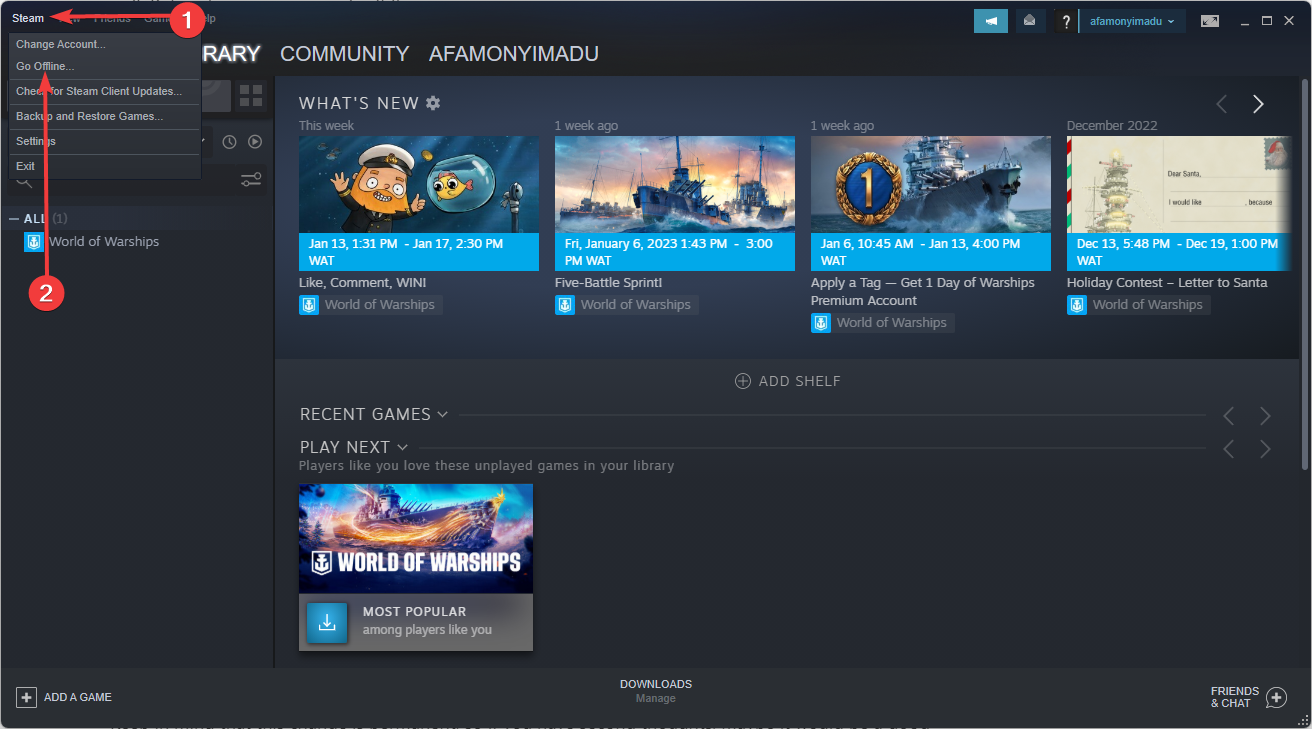Click Most Popular among players like you
Image resolution: width=1312 pixels, height=729 pixels.
point(427,621)
